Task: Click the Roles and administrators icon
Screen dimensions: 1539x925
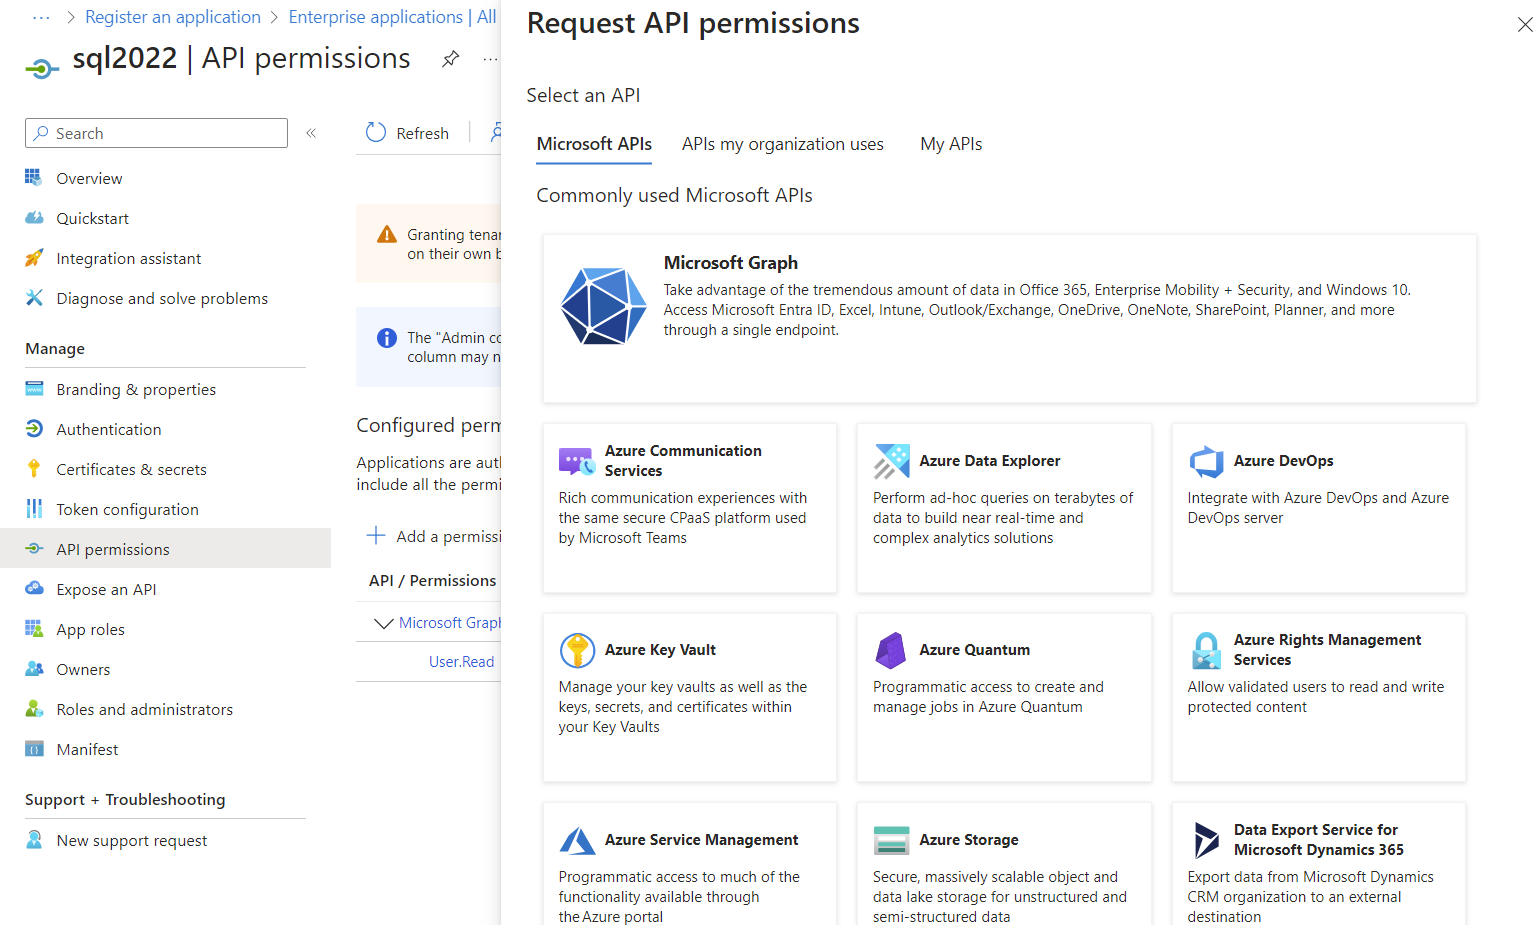Action: [34, 708]
